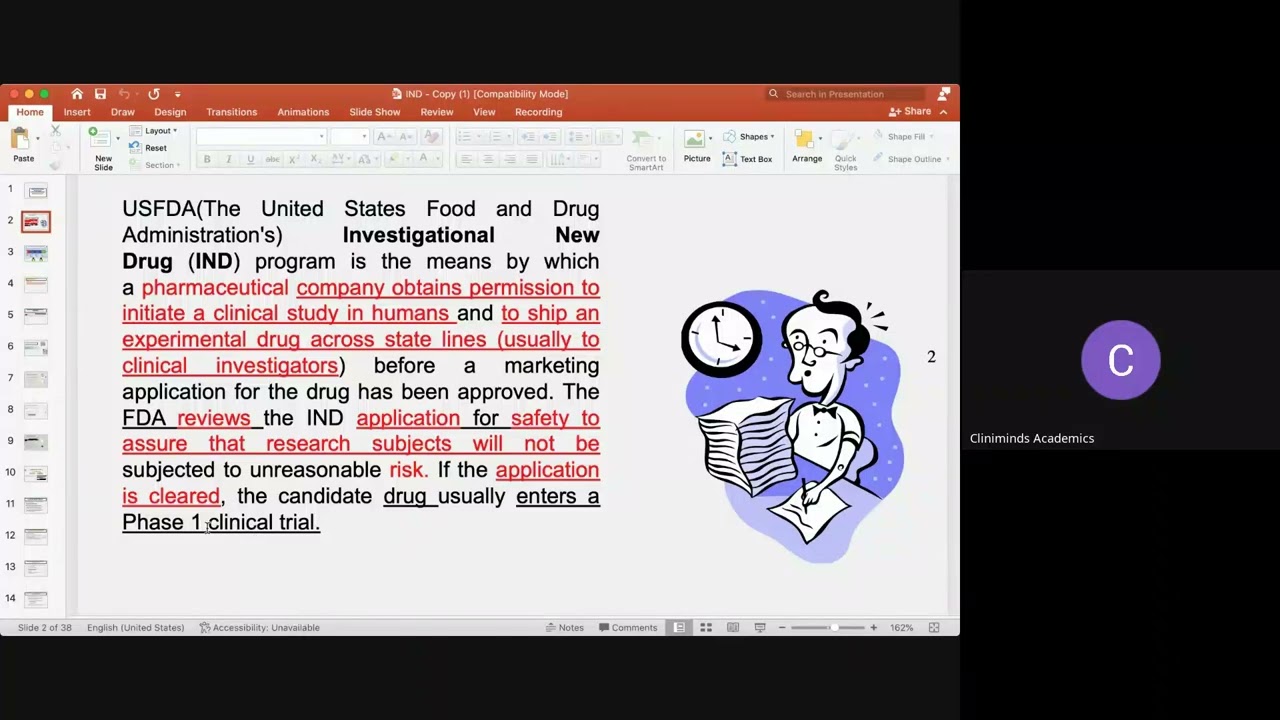Open the Layout dropdown
1280x720 pixels.
pyautogui.click(x=153, y=131)
